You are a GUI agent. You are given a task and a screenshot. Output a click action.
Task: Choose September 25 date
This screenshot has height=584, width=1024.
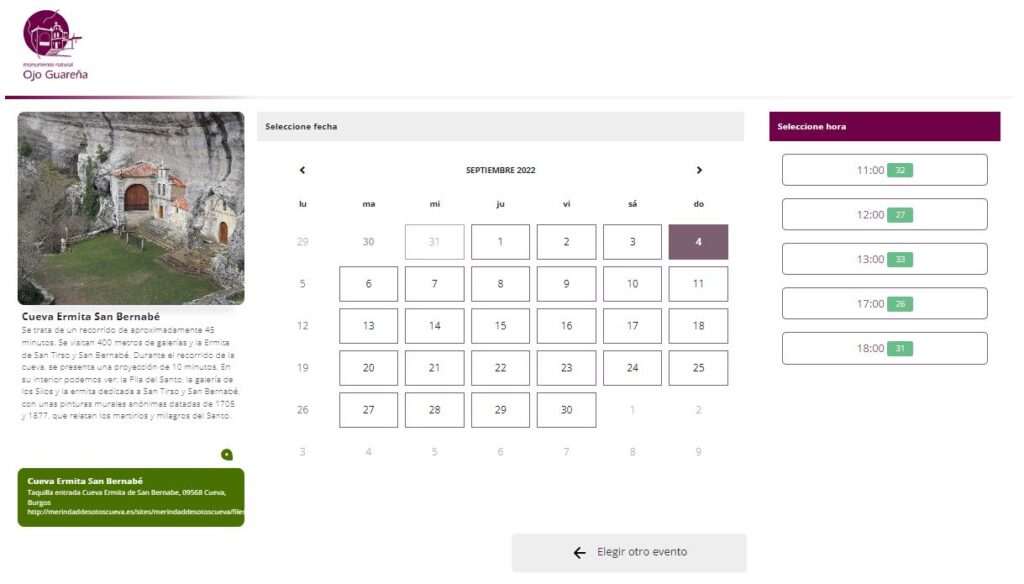[x=698, y=368]
